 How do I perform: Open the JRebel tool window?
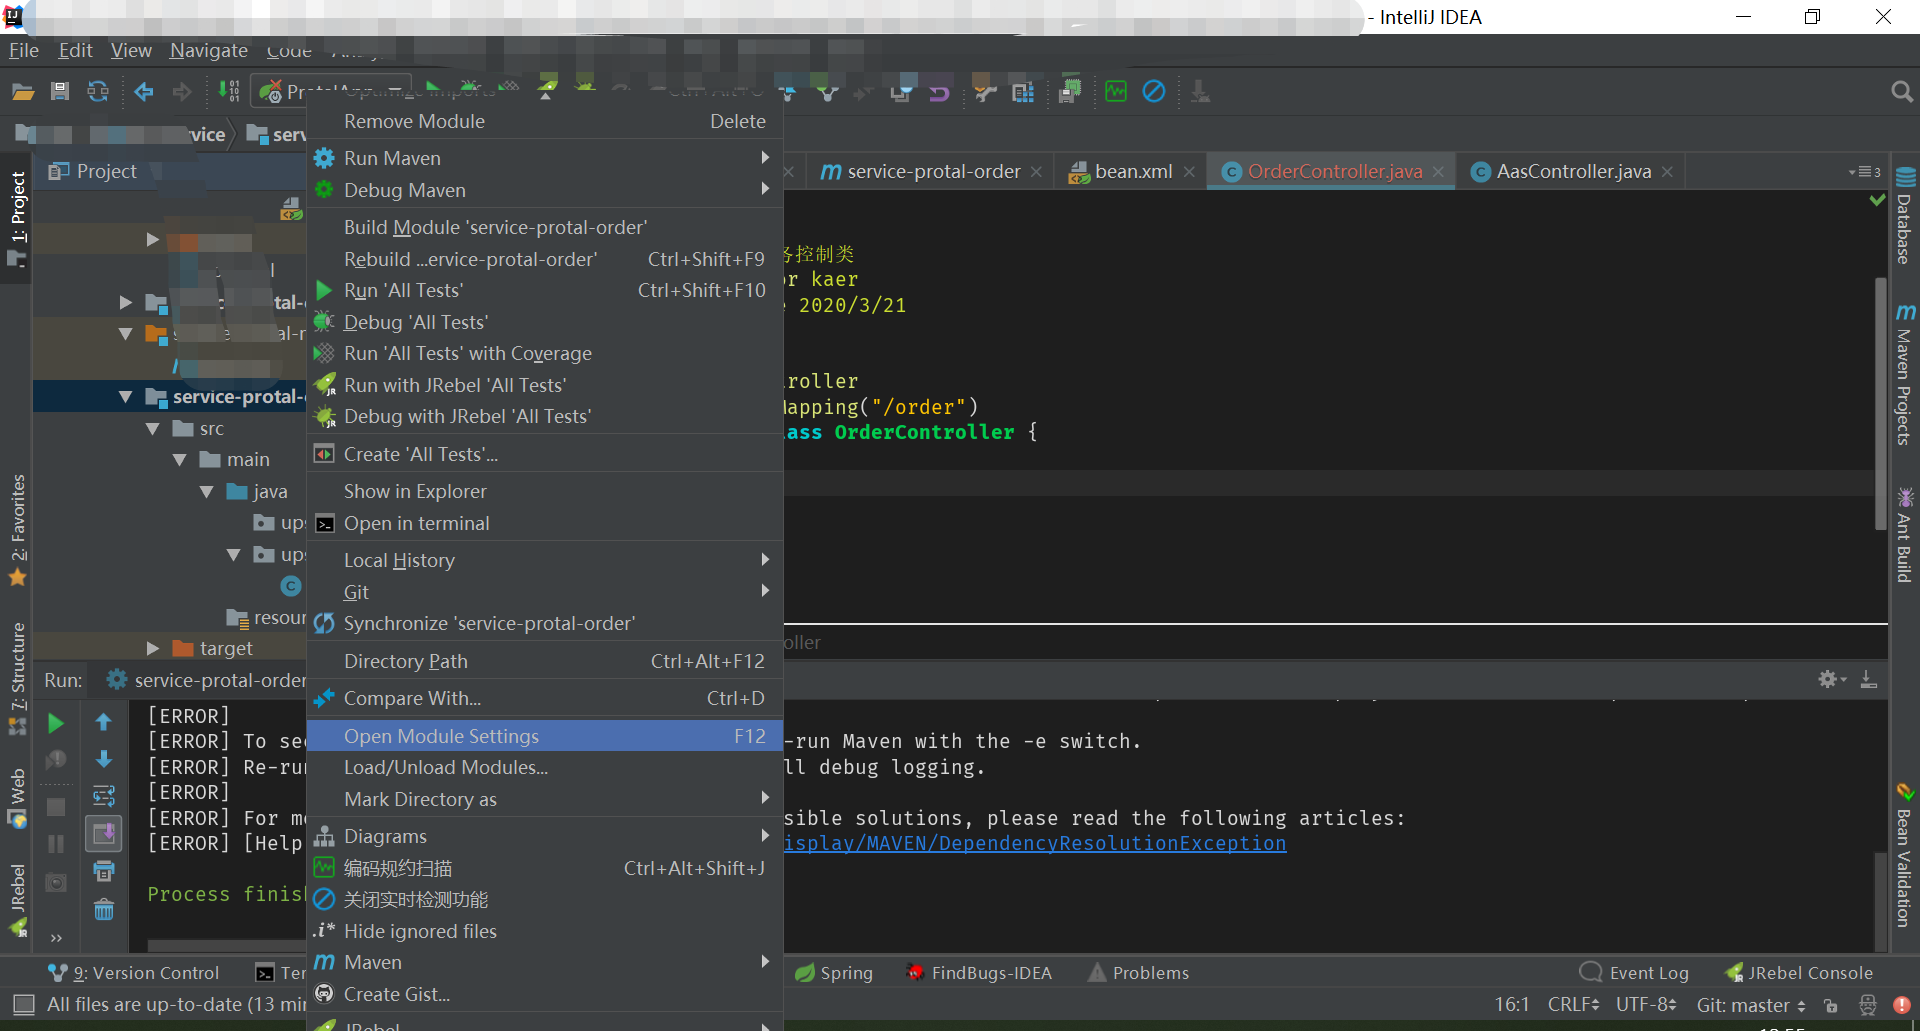point(18,899)
